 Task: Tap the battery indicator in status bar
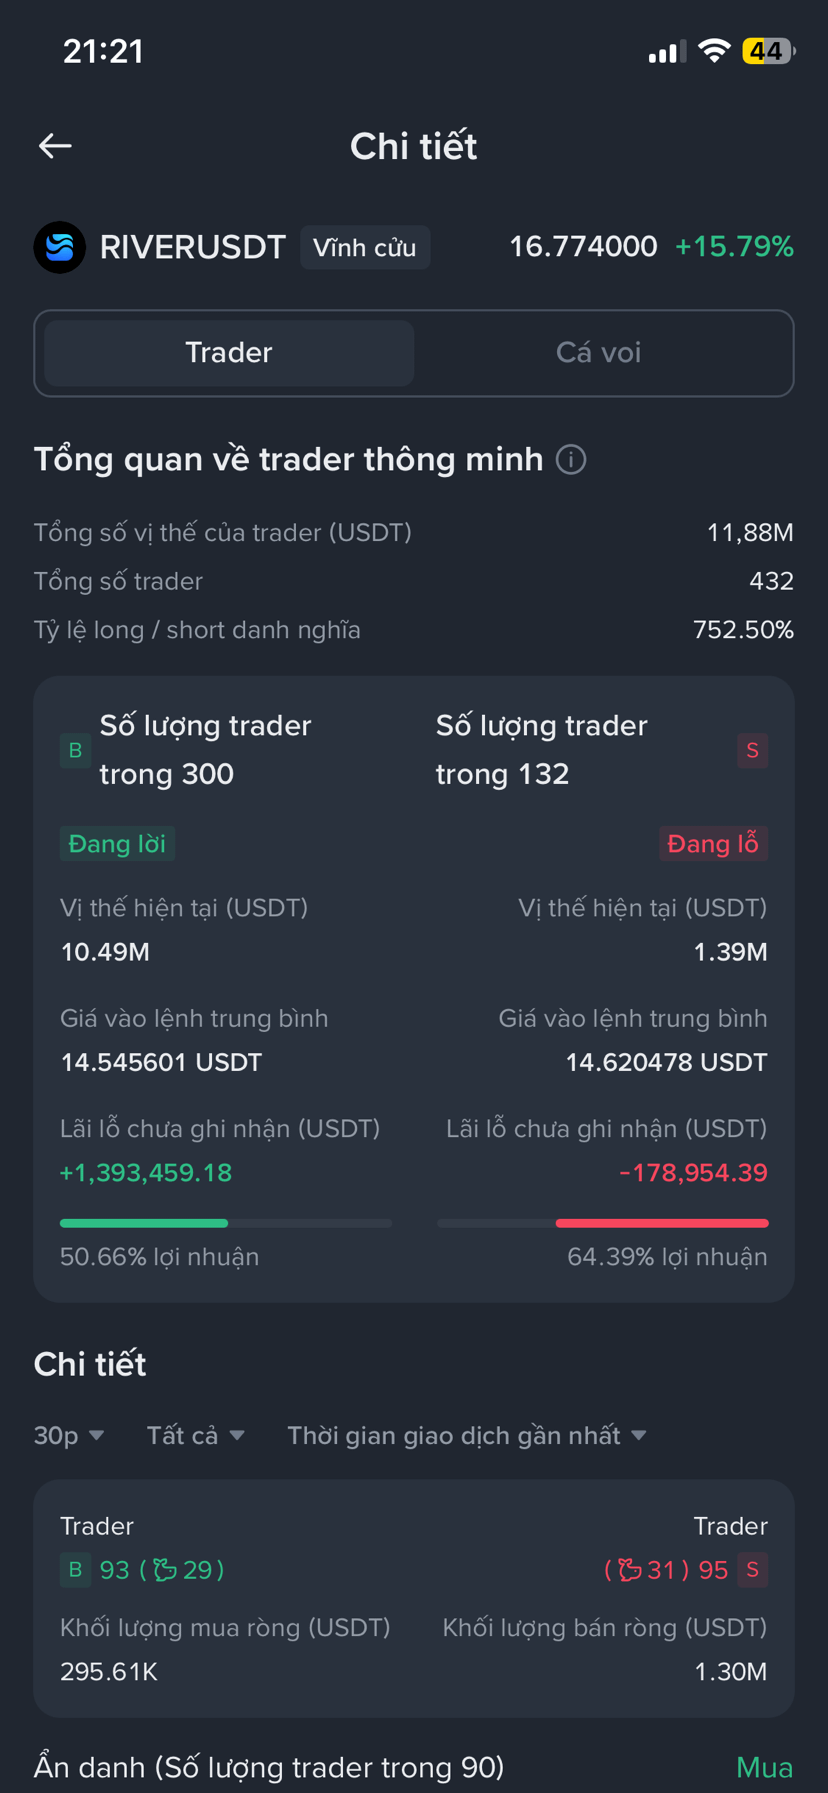768,51
